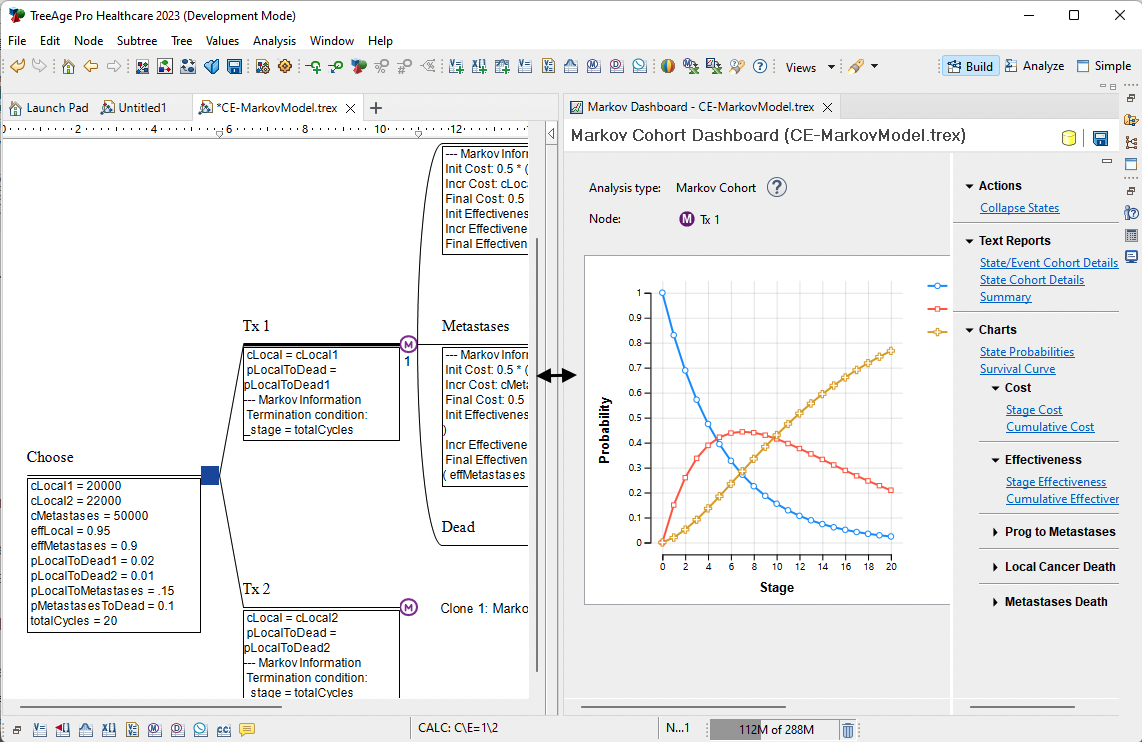Click the yellow note icon in the status bar
Viewport: 1142px width, 742px height.
(247, 730)
